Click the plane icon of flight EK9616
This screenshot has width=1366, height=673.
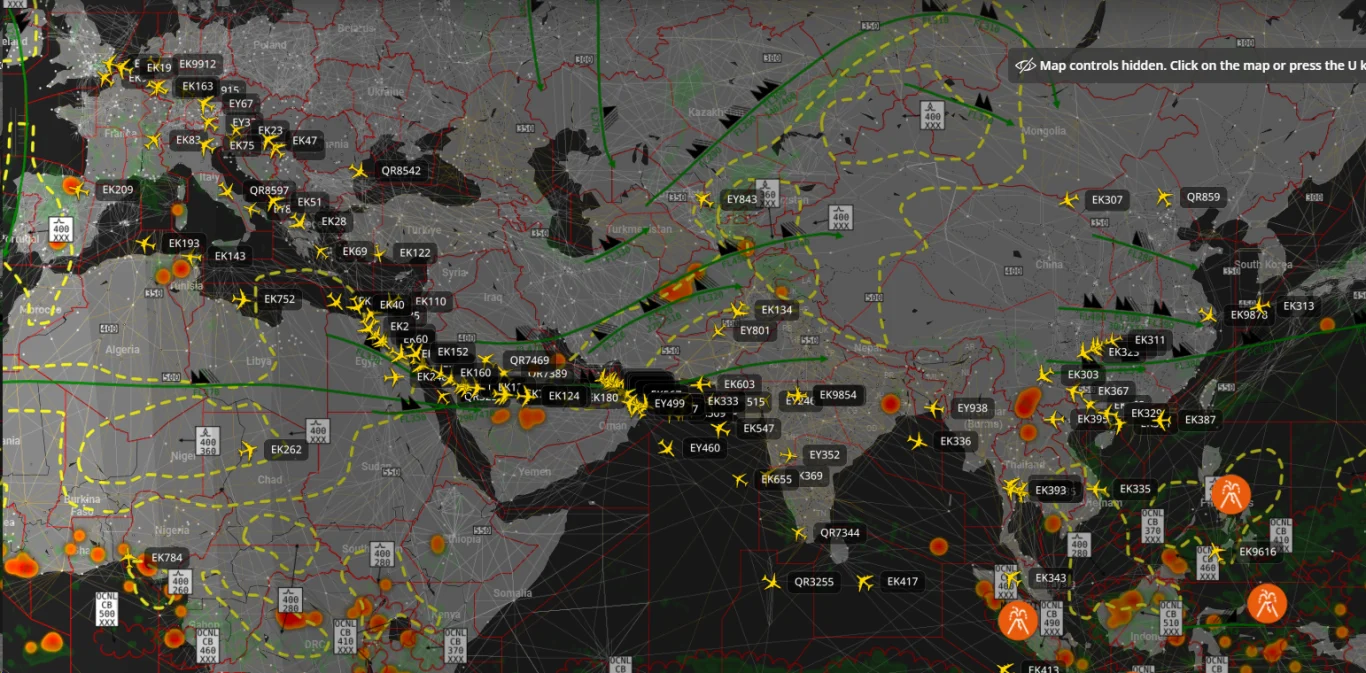click(x=1216, y=552)
